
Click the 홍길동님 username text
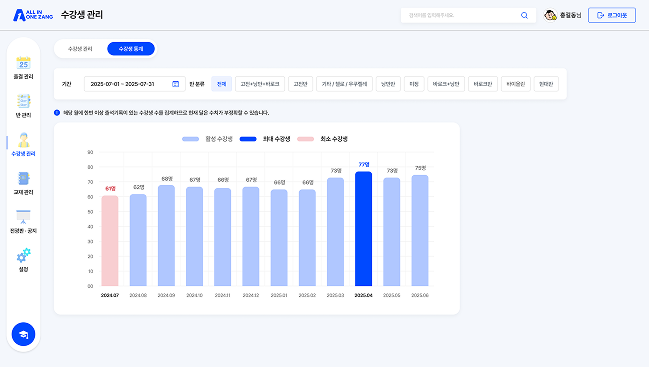point(570,15)
